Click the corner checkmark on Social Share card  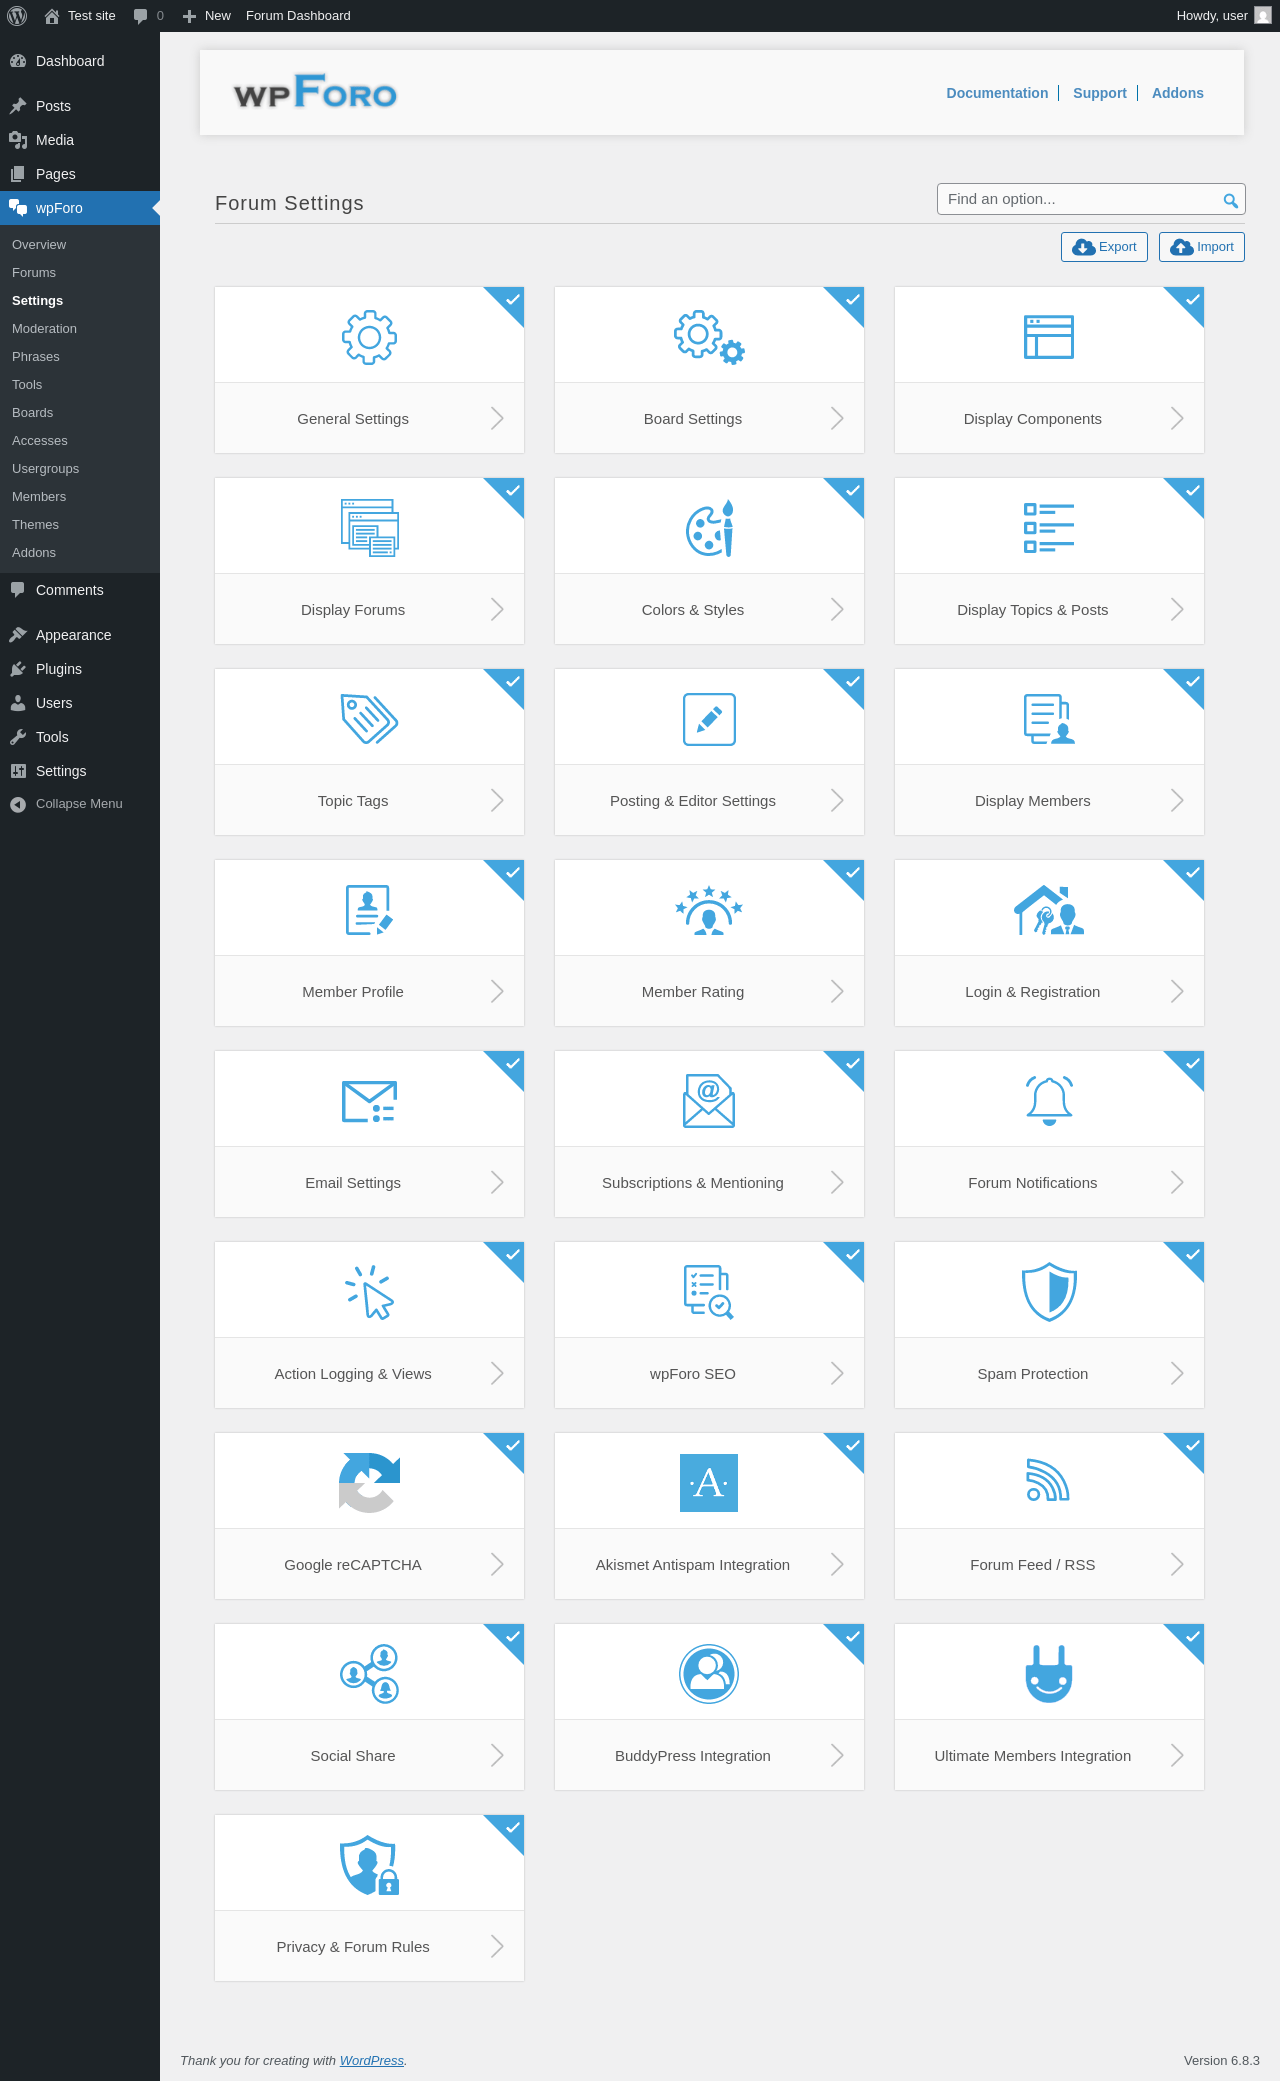click(512, 1636)
